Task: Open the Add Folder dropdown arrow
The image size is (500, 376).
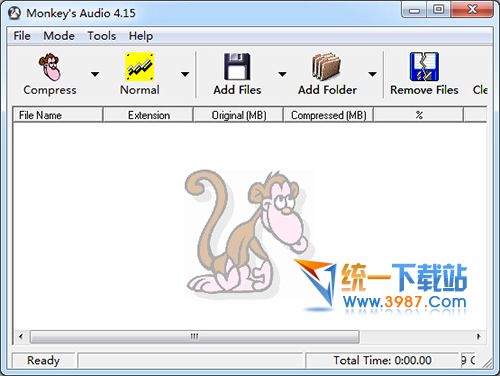Action: coord(372,74)
